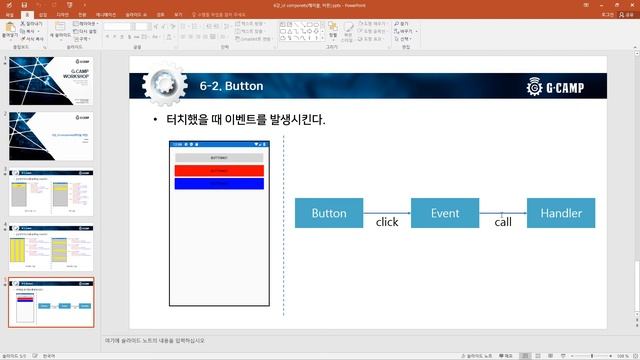Open the Shape Effects (도형 효과) dropdown
The width and height of the screenshot is (640, 360).
(x=370, y=39)
